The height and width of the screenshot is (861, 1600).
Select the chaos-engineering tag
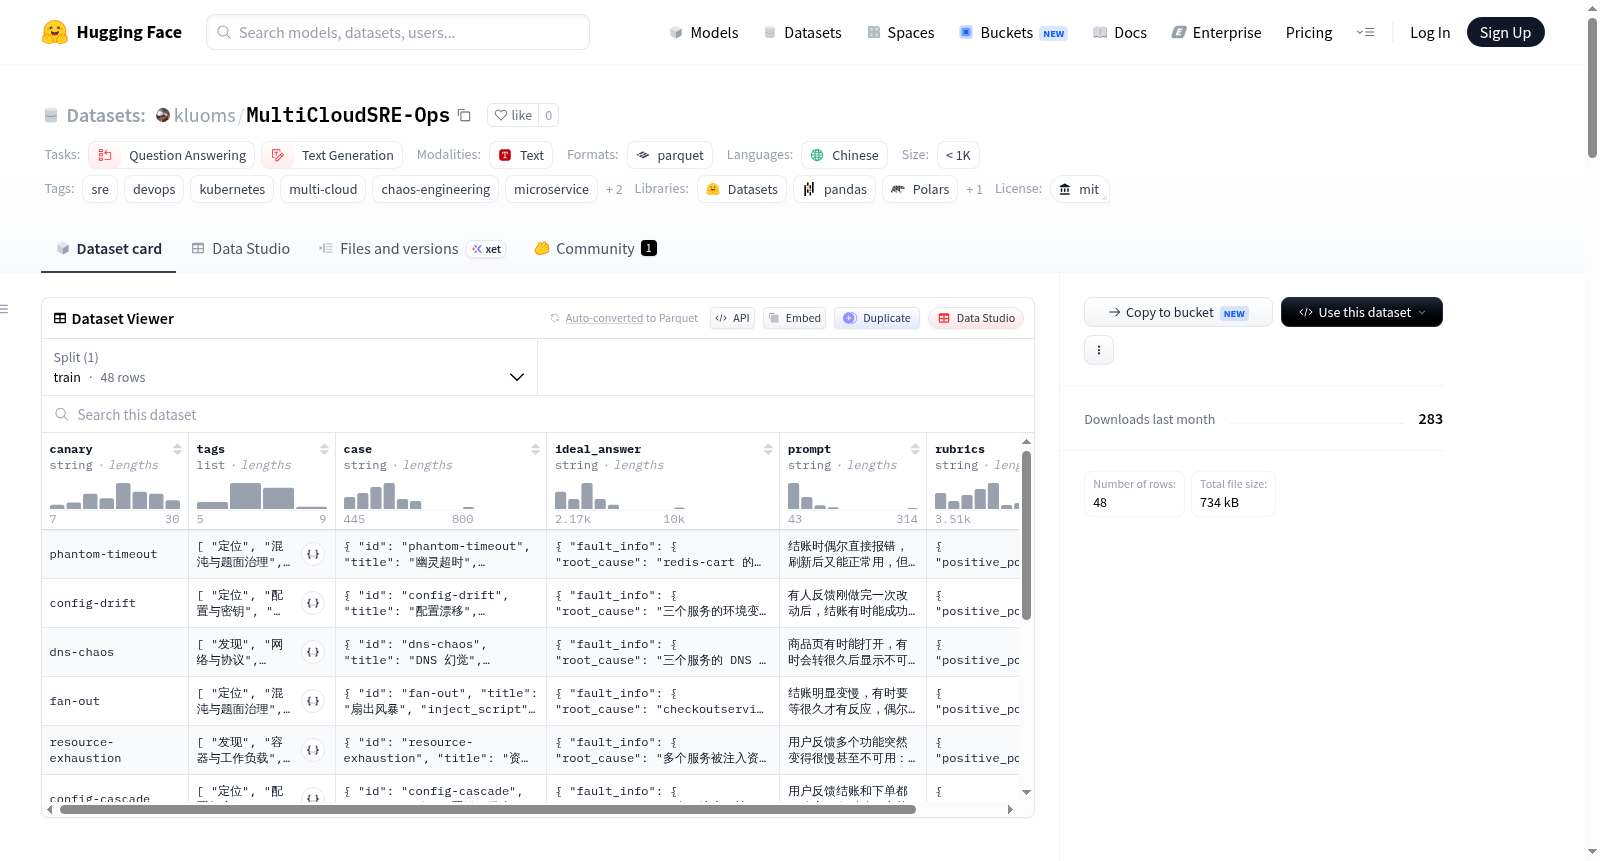tap(436, 189)
